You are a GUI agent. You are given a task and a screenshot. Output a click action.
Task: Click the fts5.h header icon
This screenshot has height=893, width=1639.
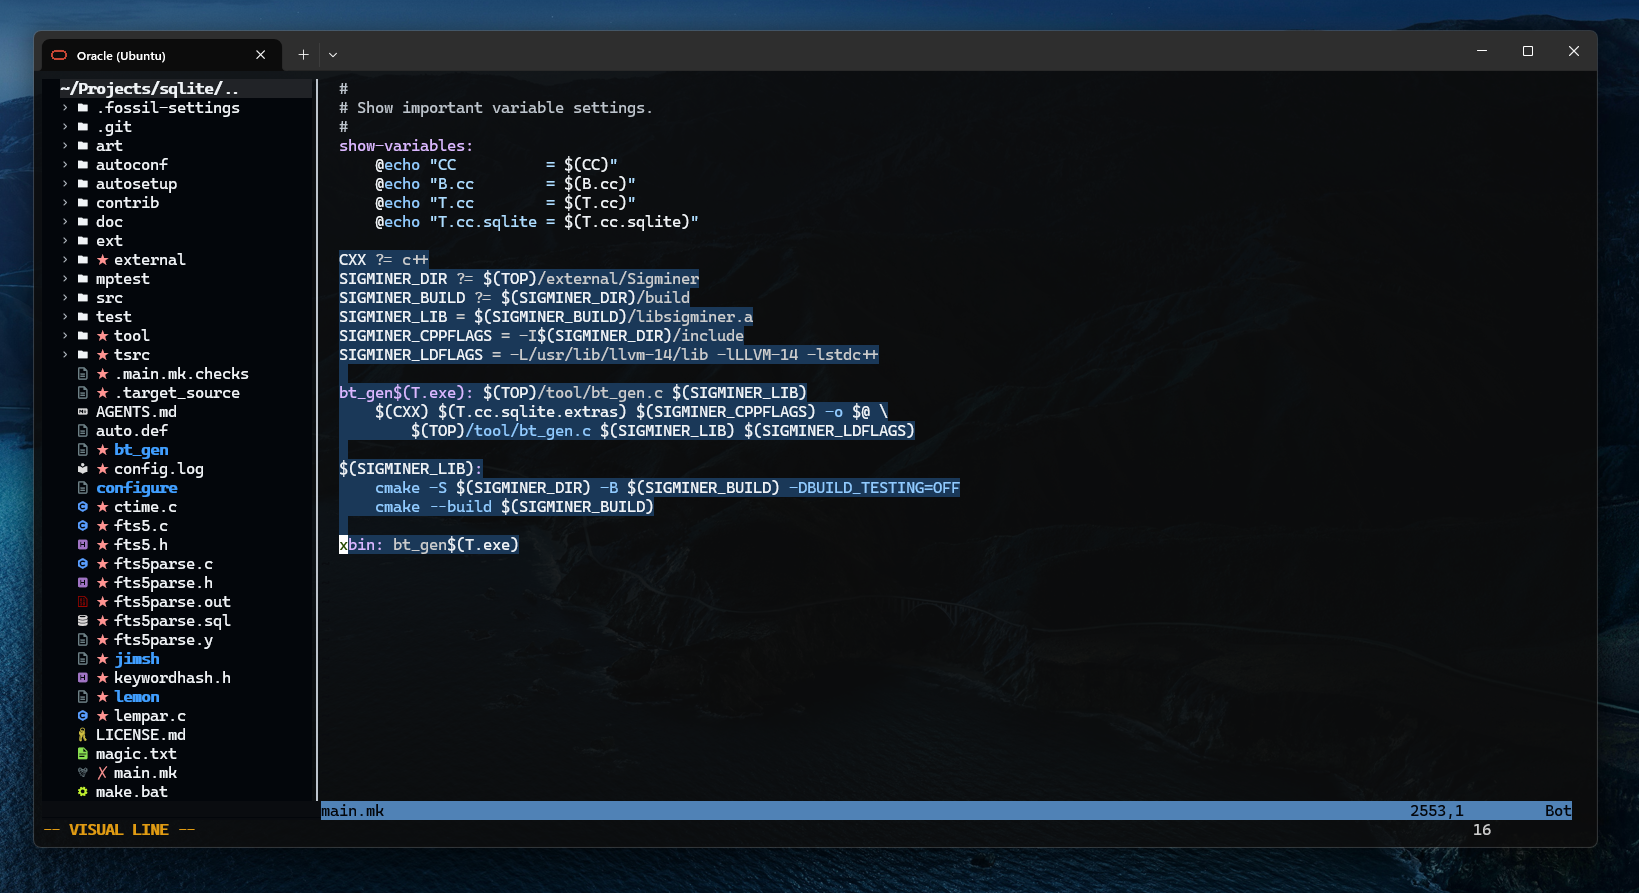pos(83,545)
